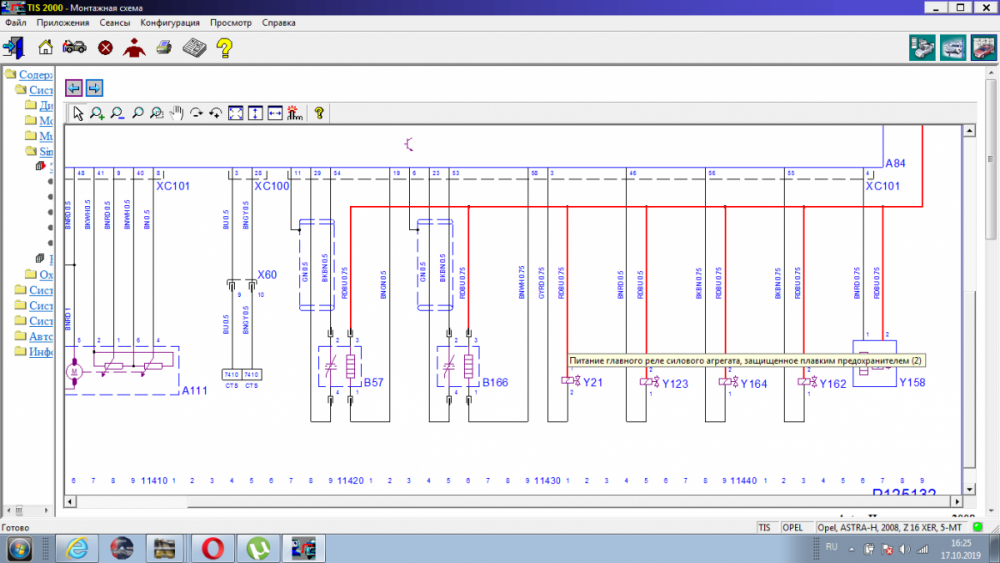Click the printer icon in main toolbar
Viewport: 1000px width, 563px height.
[x=164, y=47]
